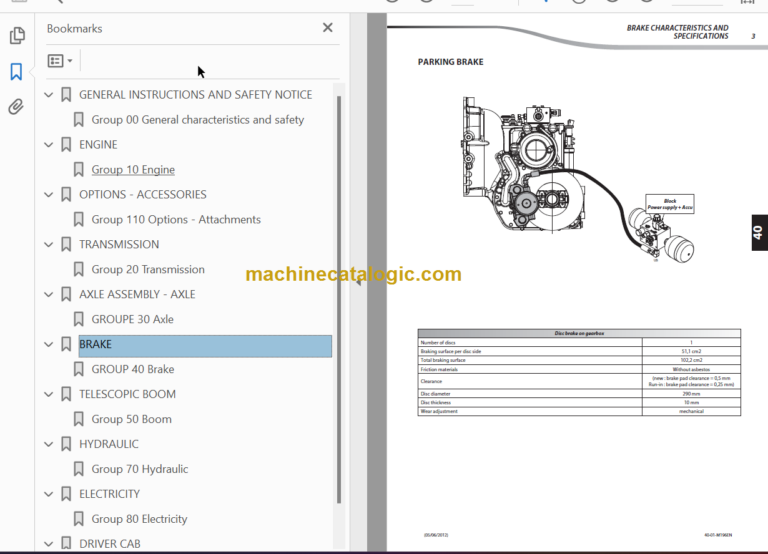The width and height of the screenshot is (768, 554).
Task: Collapse the ENGINE bookmark group
Action: click(x=48, y=145)
